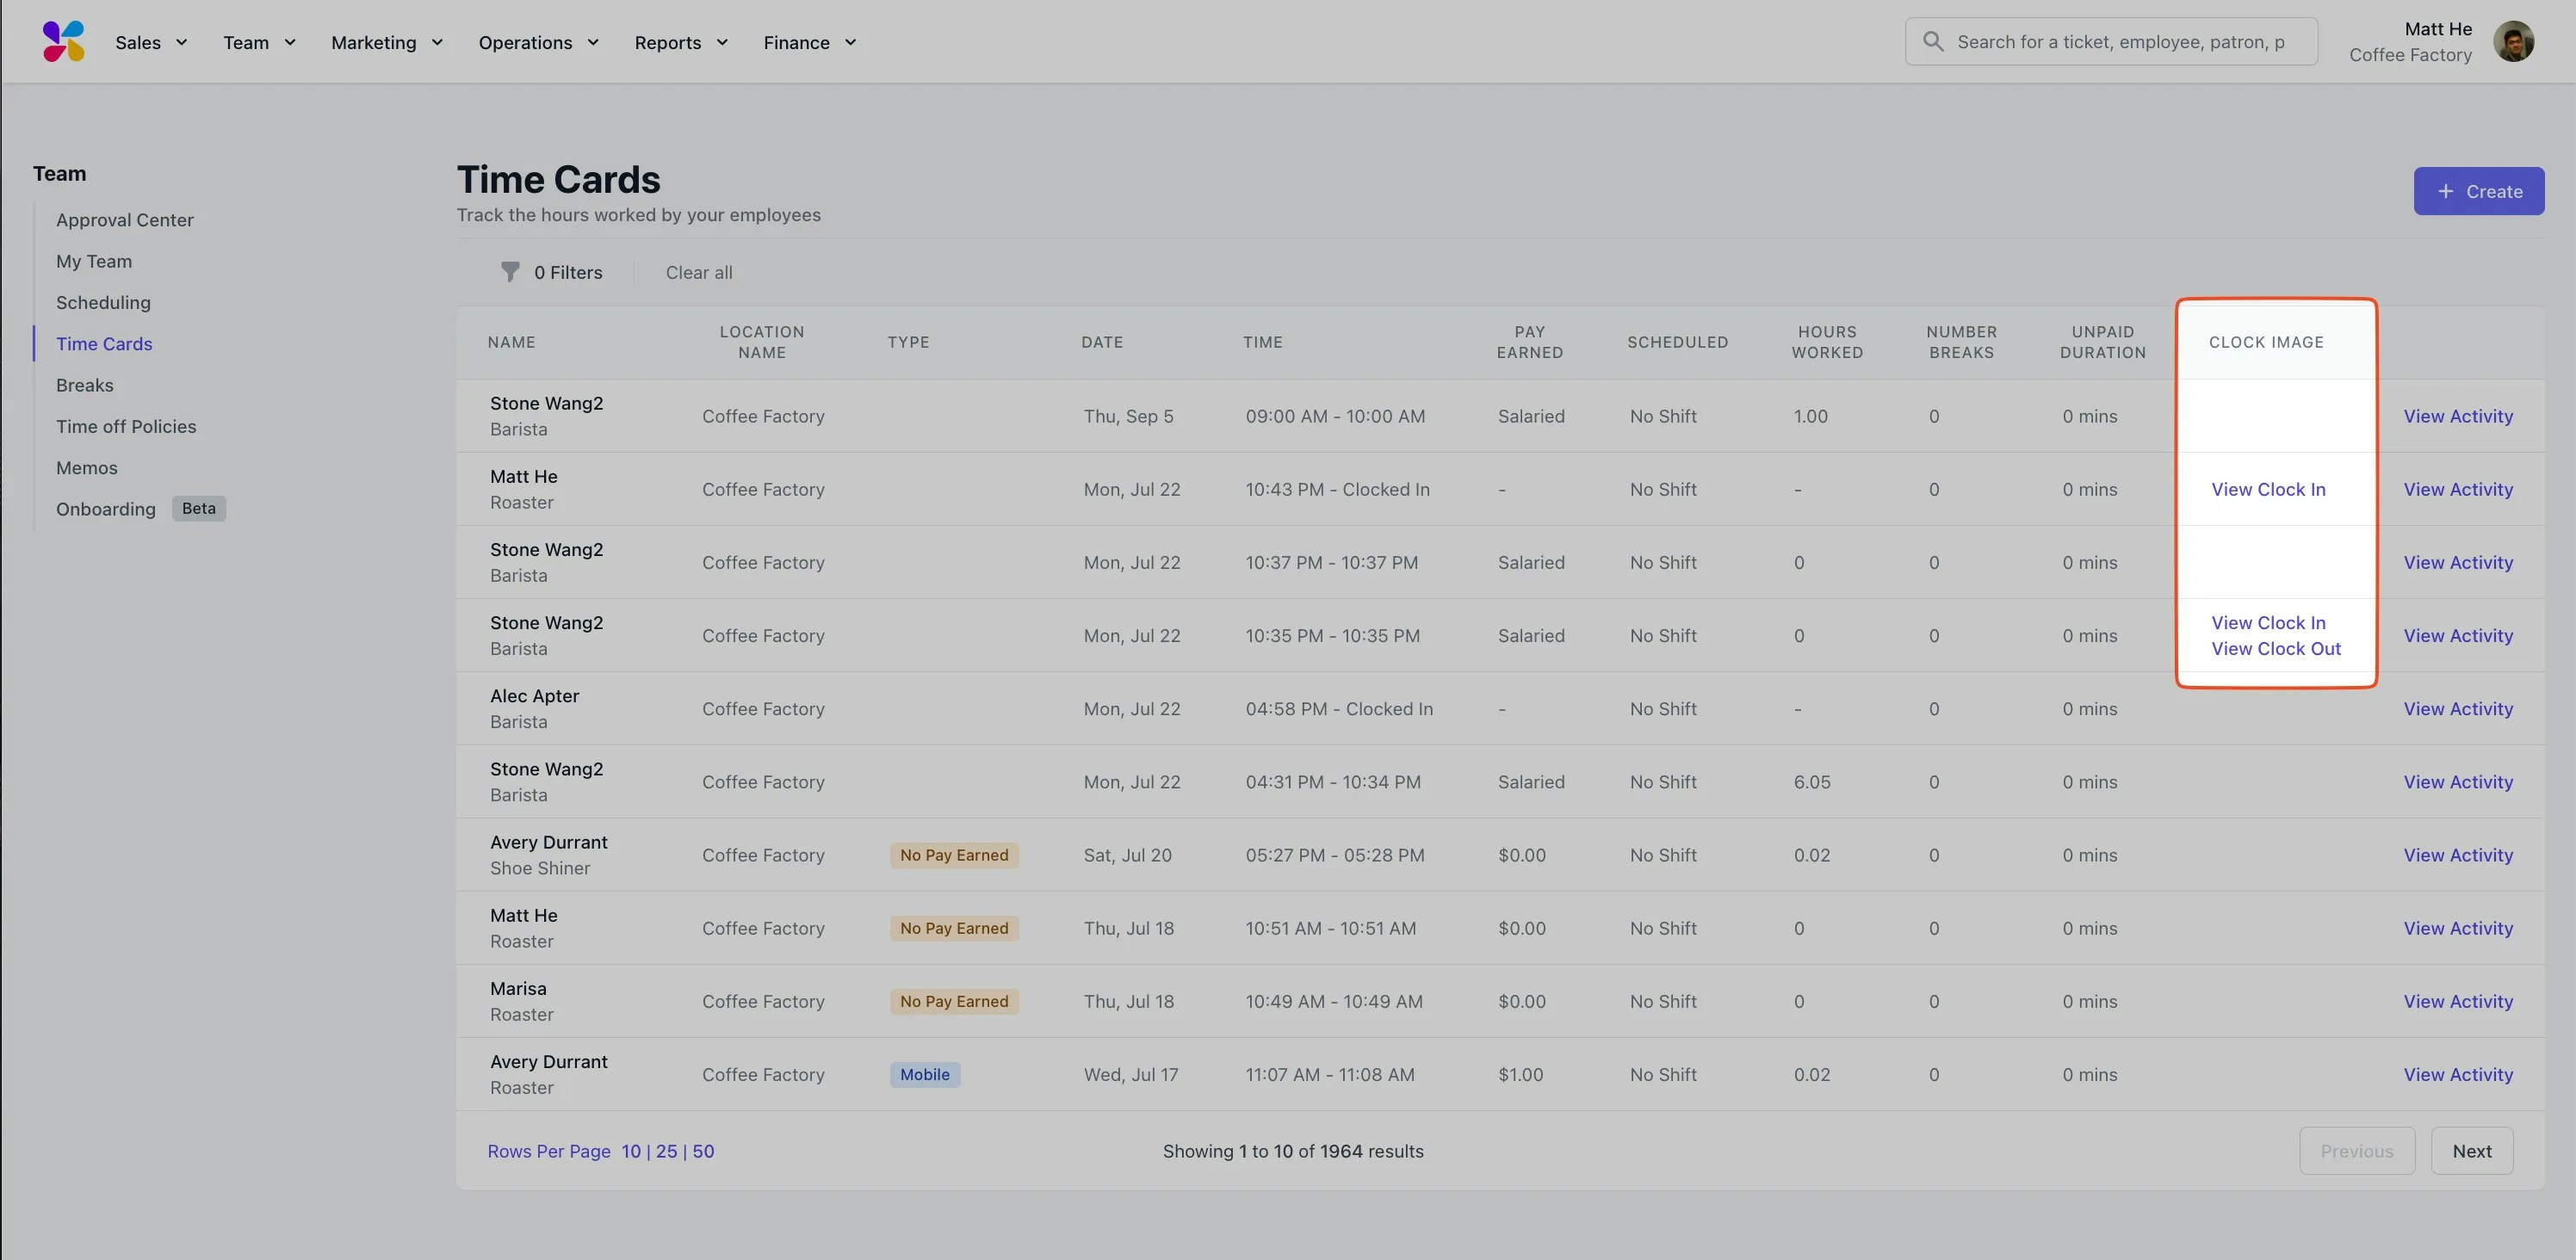Screen dimensions: 2576x1260
Task: Open the Marketing dropdown chevron
Action: pos(437,42)
